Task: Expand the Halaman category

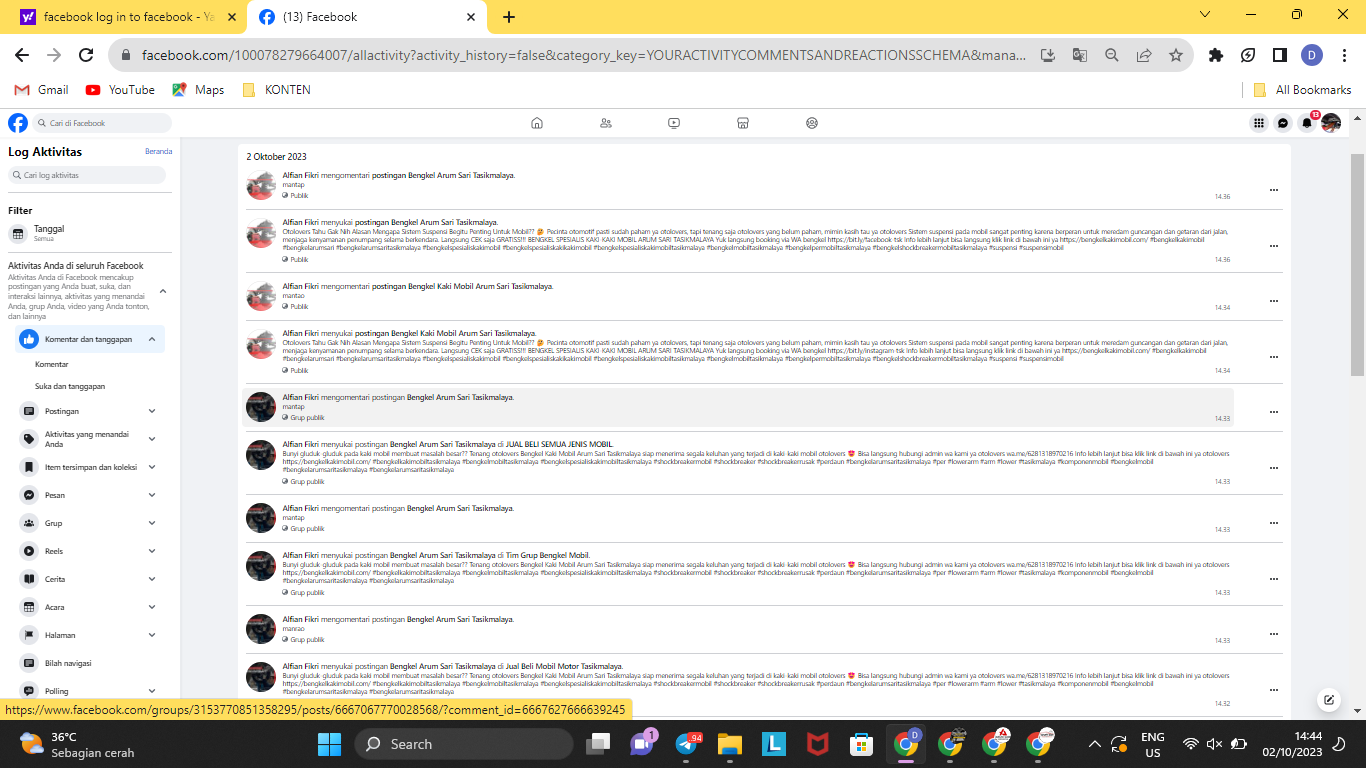Action: click(x=152, y=635)
